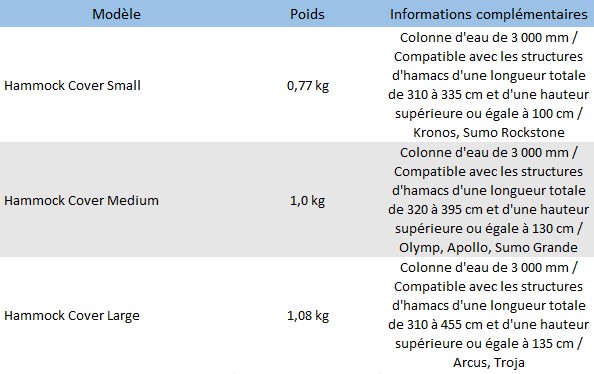The image size is (594, 374).
Task: Click the Modèle column header
Action: [x=116, y=14]
